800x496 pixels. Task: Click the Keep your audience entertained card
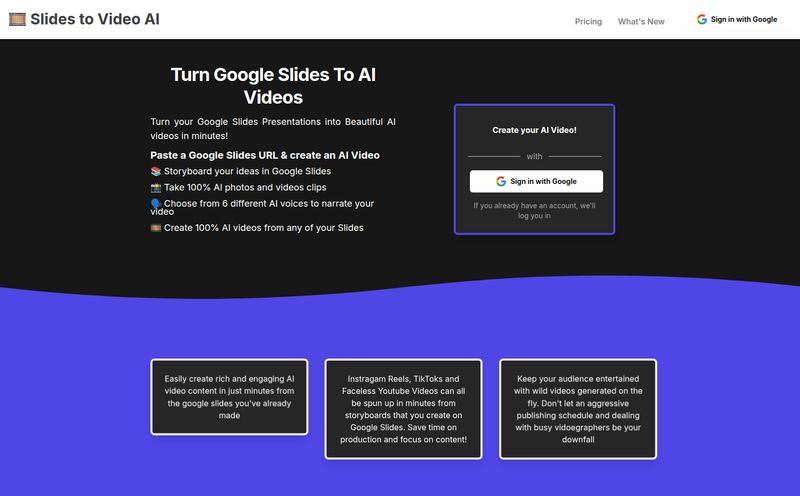(x=578, y=409)
